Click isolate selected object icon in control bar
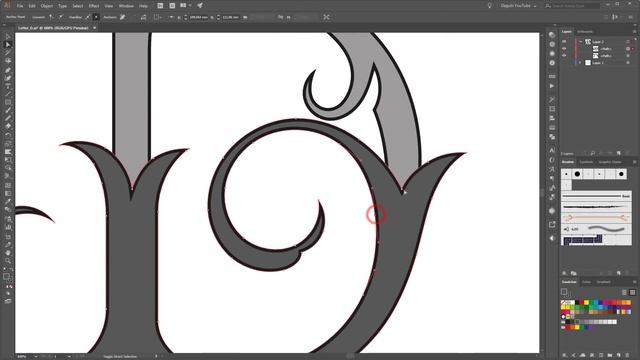The height and width of the screenshot is (360, 640). pyautogui.click(x=326, y=17)
